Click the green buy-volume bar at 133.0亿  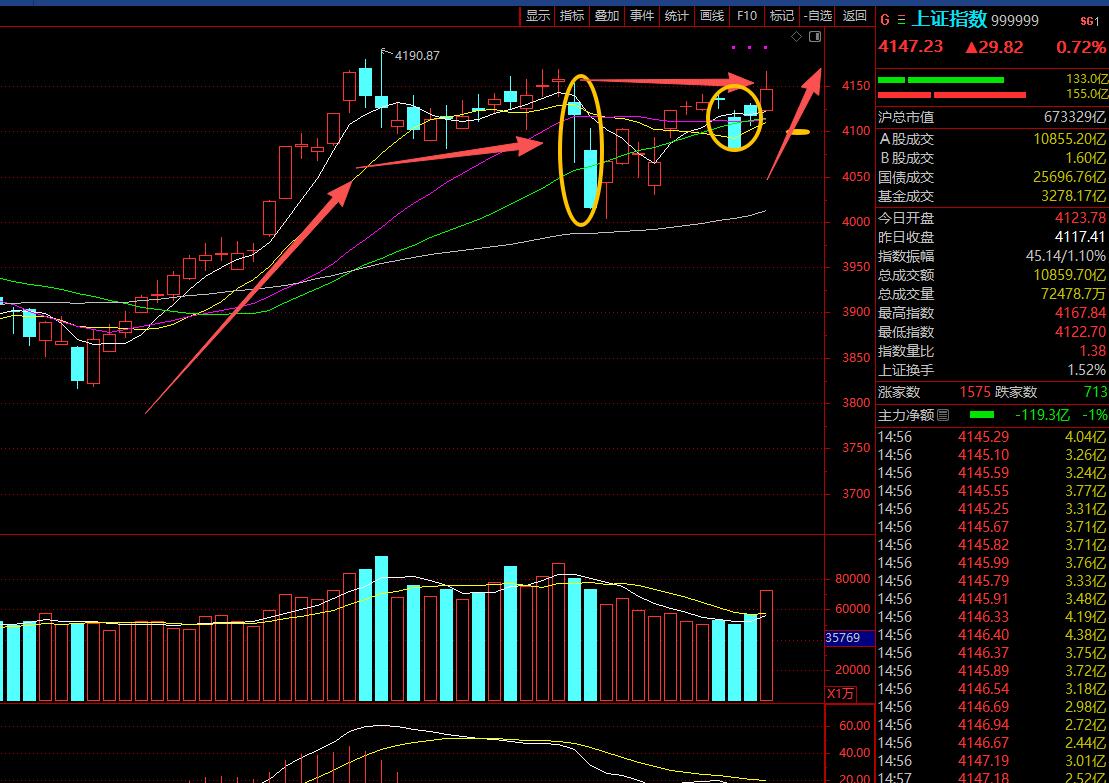[940, 80]
